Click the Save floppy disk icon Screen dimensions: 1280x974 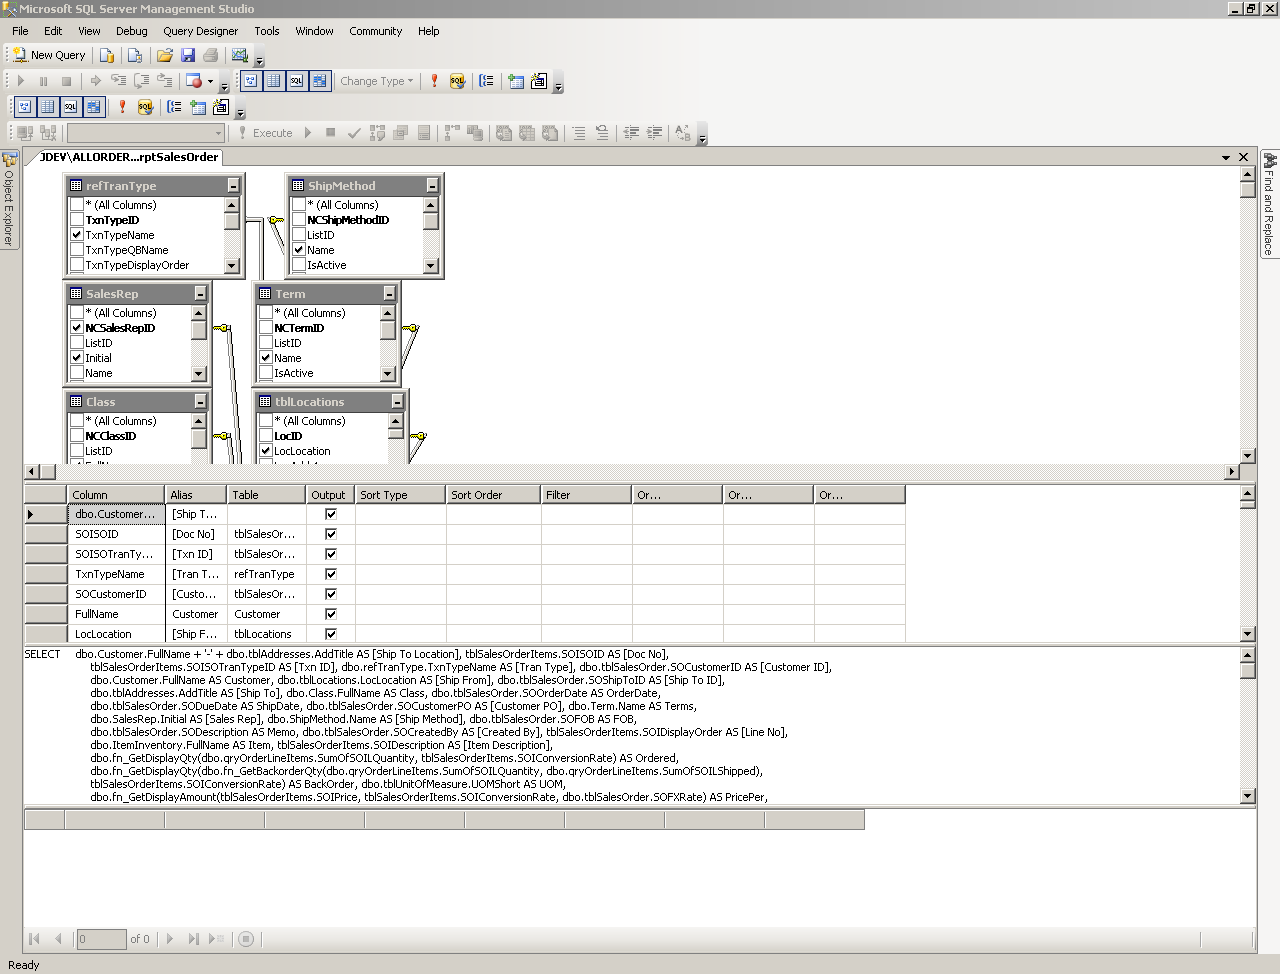point(188,56)
